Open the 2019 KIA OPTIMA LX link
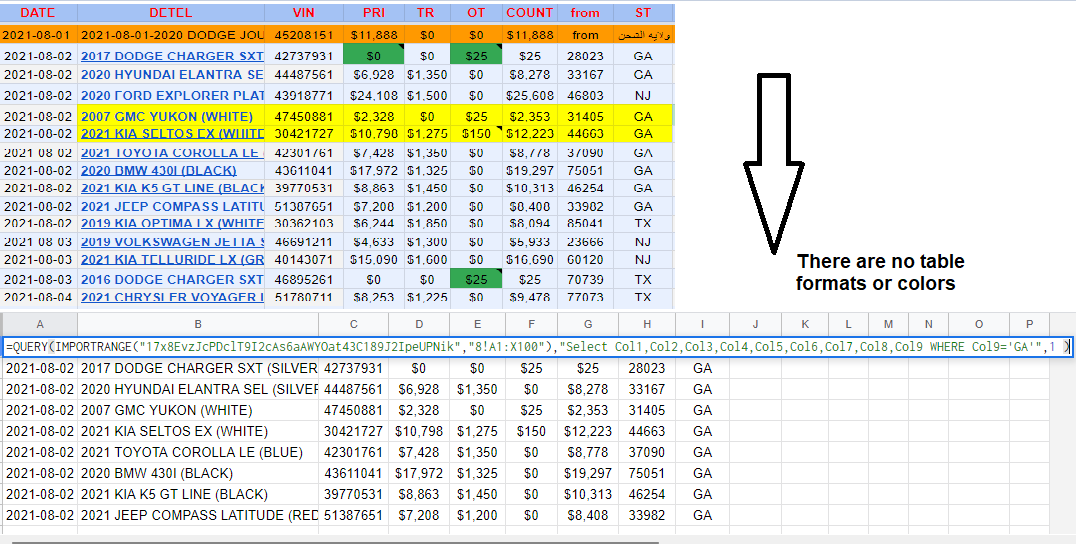The height and width of the screenshot is (544, 1076). pyautogui.click(x=172, y=224)
